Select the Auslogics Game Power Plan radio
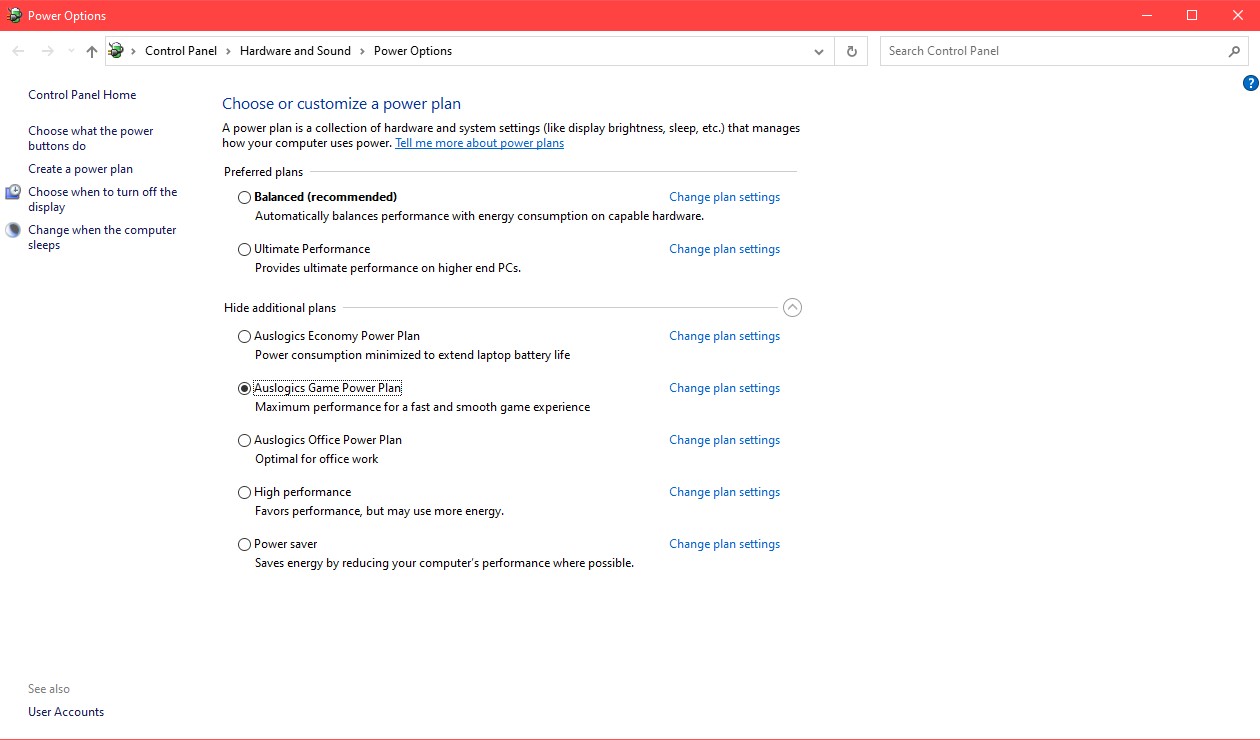The width and height of the screenshot is (1260, 740). (244, 389)
